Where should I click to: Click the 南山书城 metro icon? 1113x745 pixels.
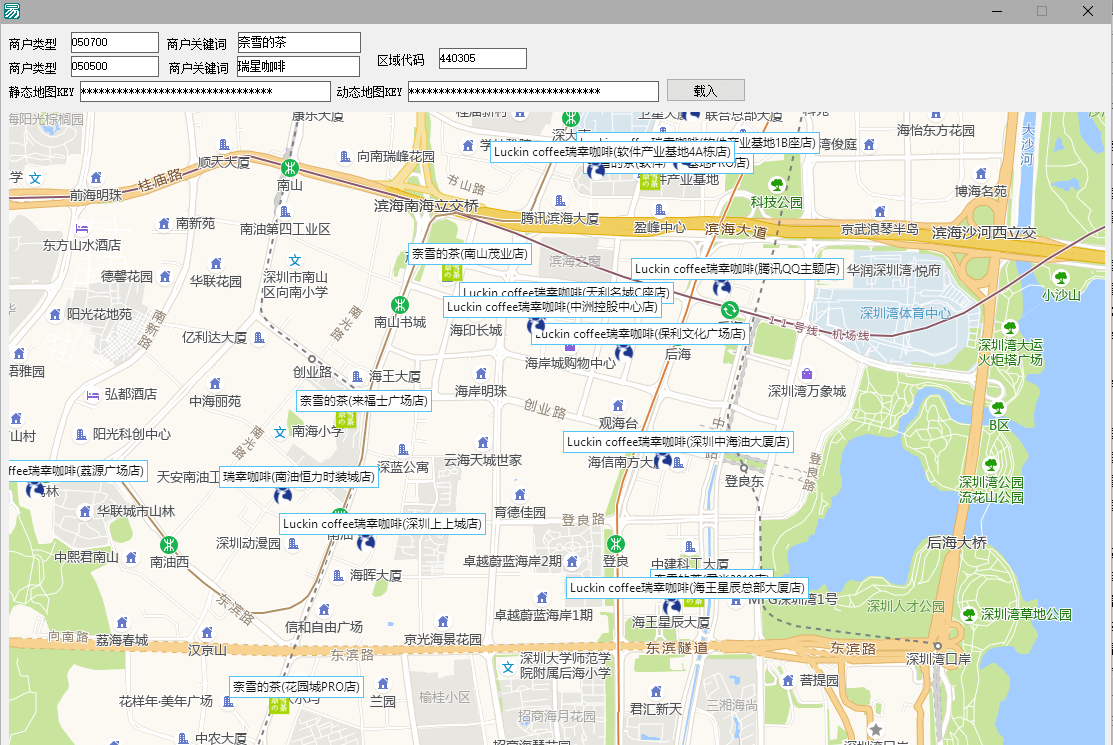click(x=400, y=305)
